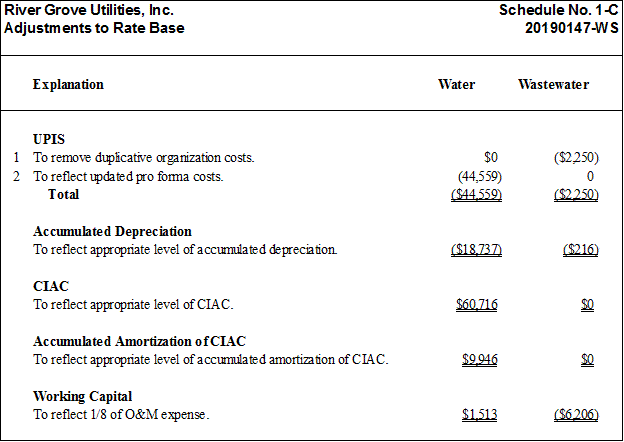Click the $9,946 amortization value
Screen dimensions: 624x442
pos(480,360)
